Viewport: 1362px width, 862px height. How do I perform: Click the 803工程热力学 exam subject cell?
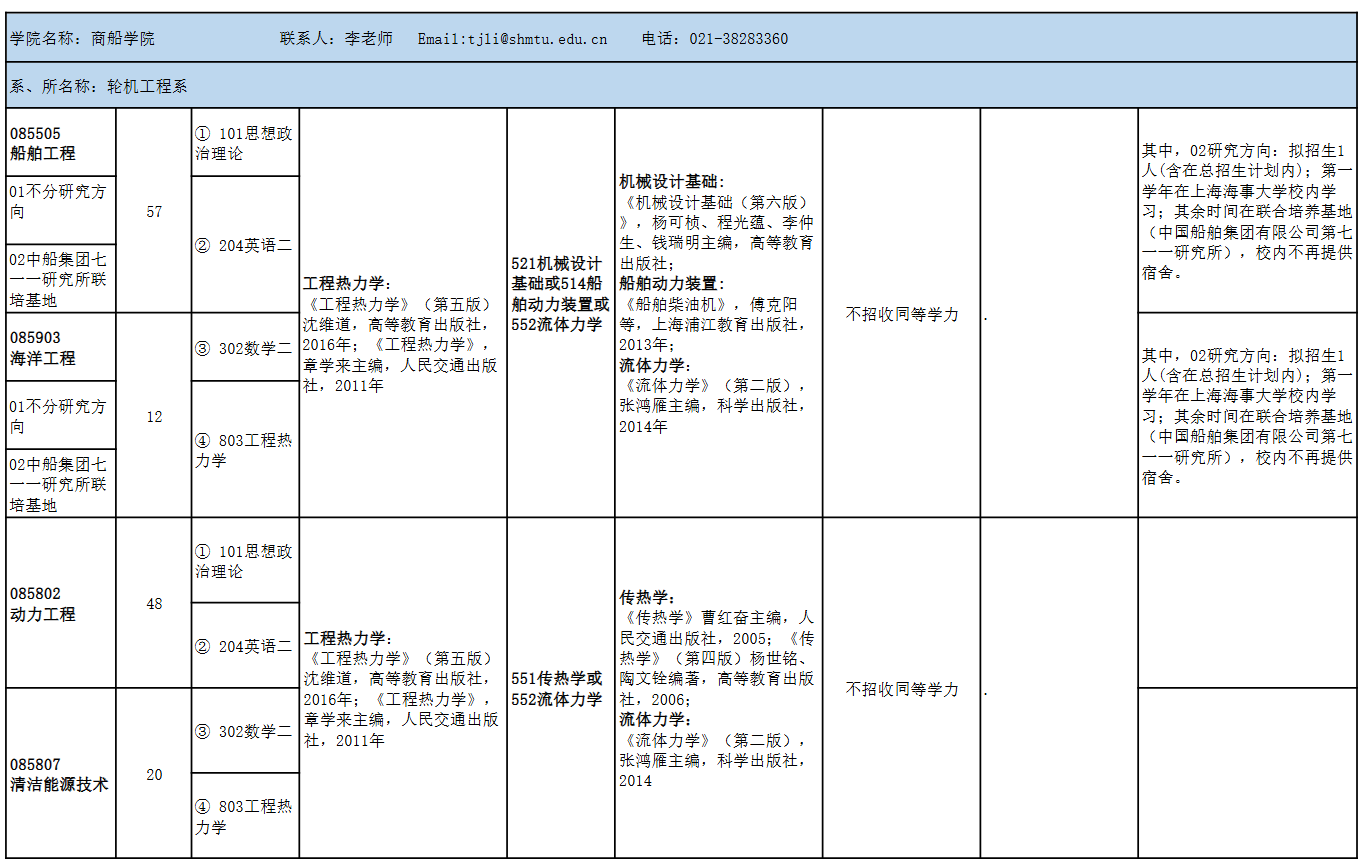click(x=241, y=440)
